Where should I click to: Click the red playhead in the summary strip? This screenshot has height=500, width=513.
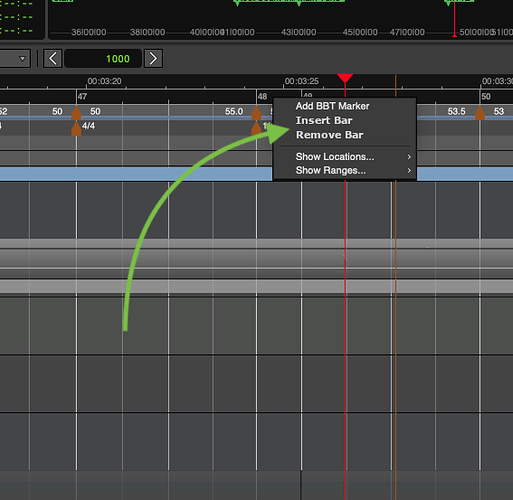coord(454,19)
